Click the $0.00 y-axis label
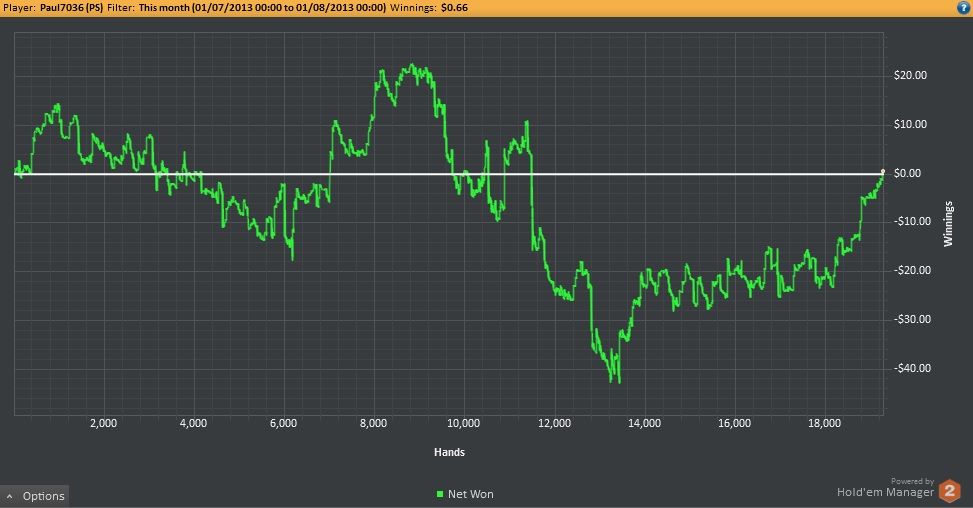 tap(907, 173)
